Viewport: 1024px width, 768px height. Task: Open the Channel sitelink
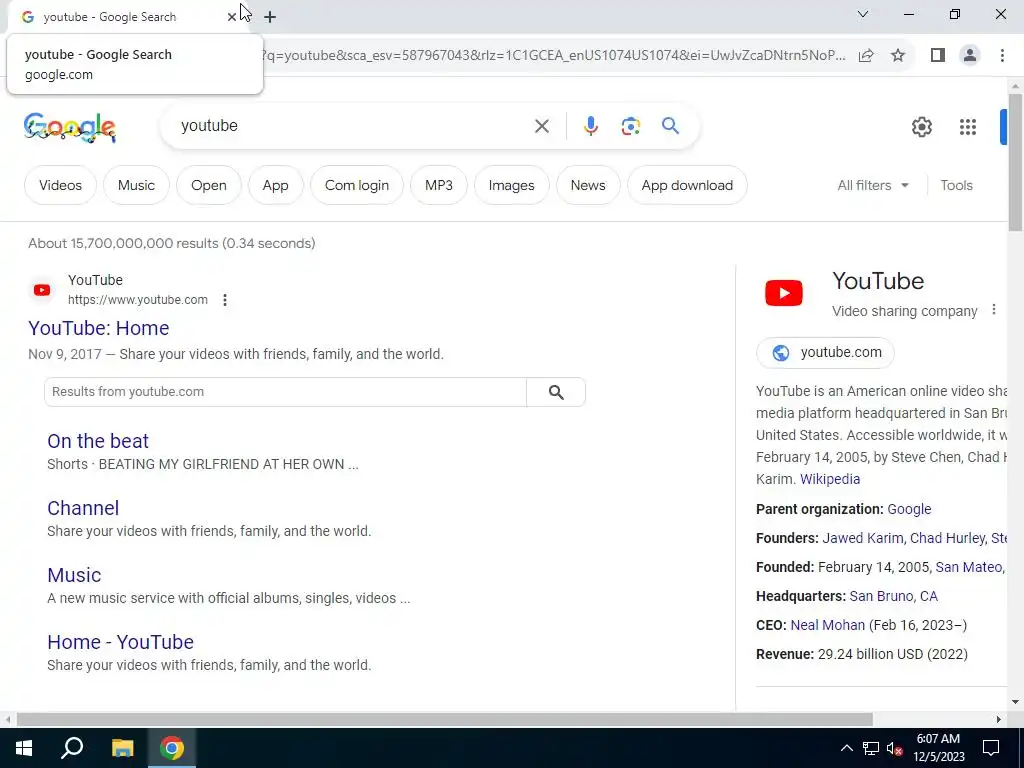click(83, 508)
